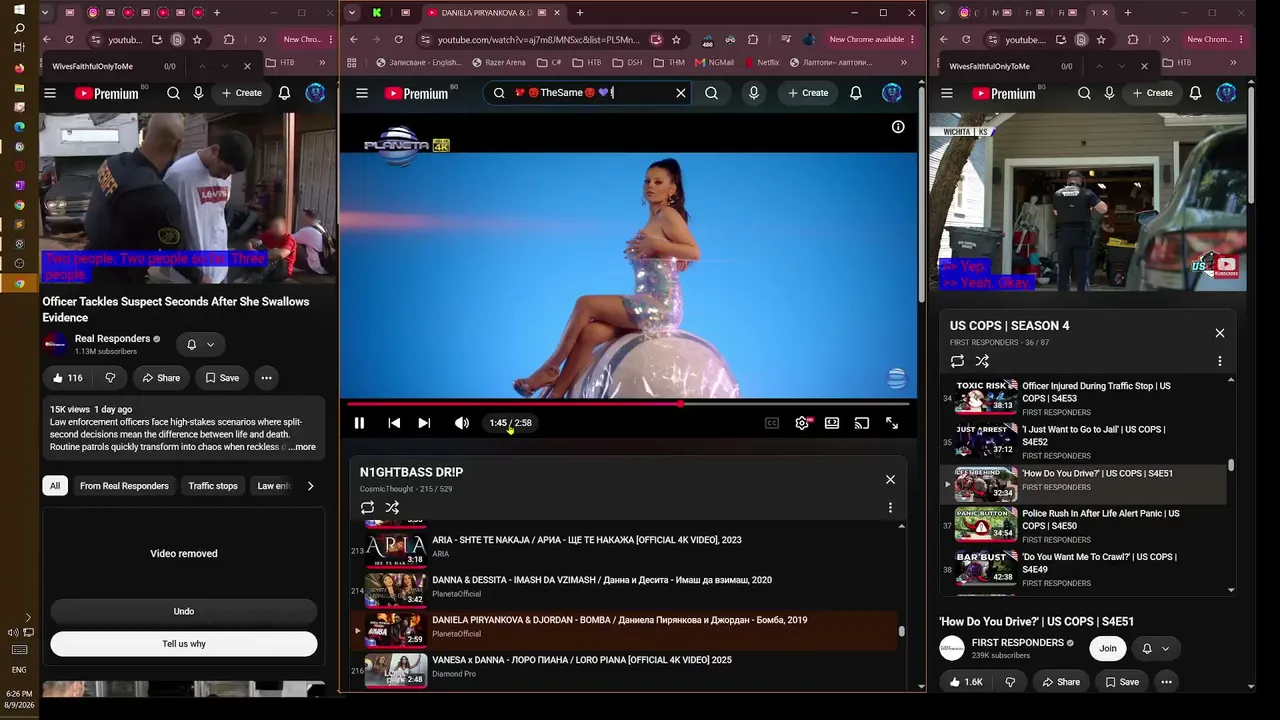Open Windows taskbar search

pyautogui.click(x=19, y=29)
